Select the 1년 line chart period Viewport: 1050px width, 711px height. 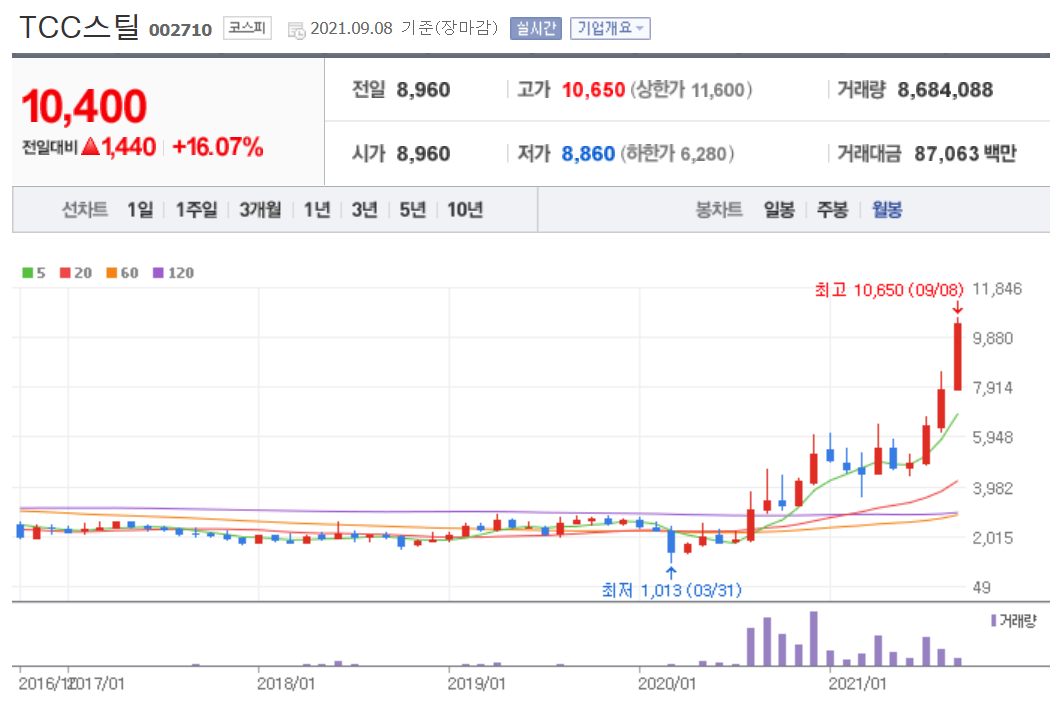pyautogui.click(x=317, y=210)
